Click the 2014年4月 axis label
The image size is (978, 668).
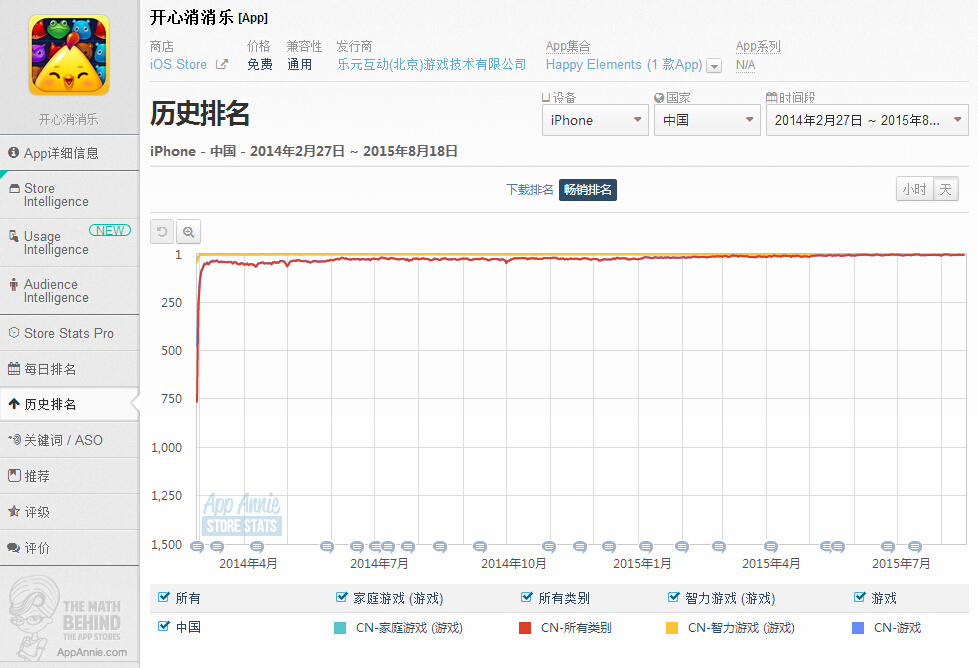pos(248,564)
